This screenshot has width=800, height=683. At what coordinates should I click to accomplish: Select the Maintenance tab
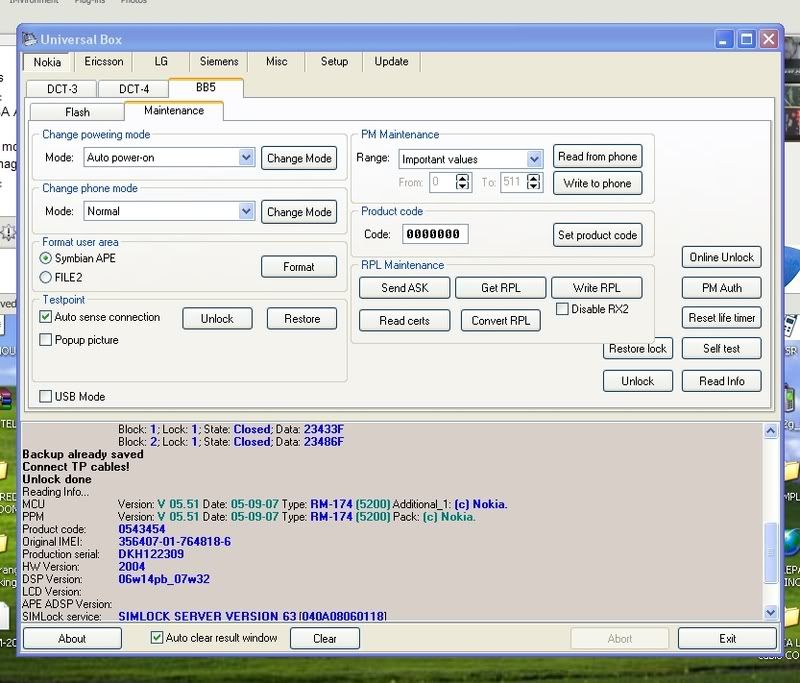[x=173, y=111]
